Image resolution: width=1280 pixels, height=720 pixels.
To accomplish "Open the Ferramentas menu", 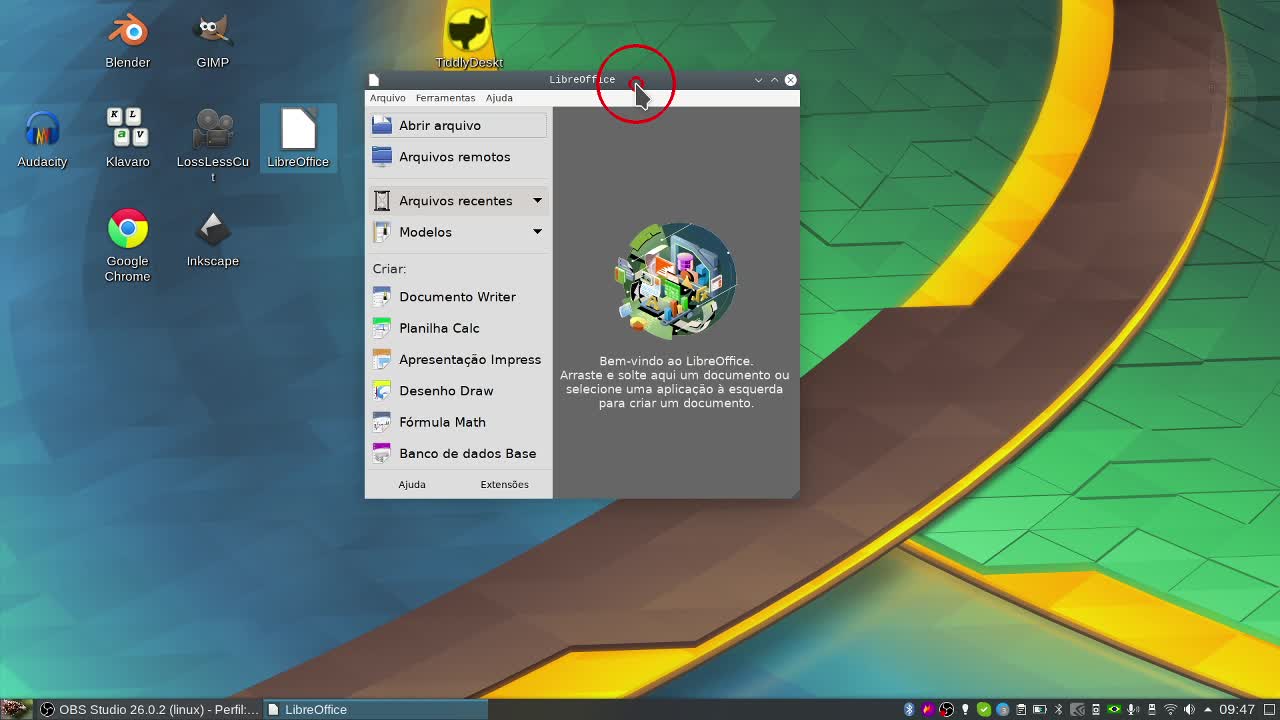I will (x=445, y=98).
